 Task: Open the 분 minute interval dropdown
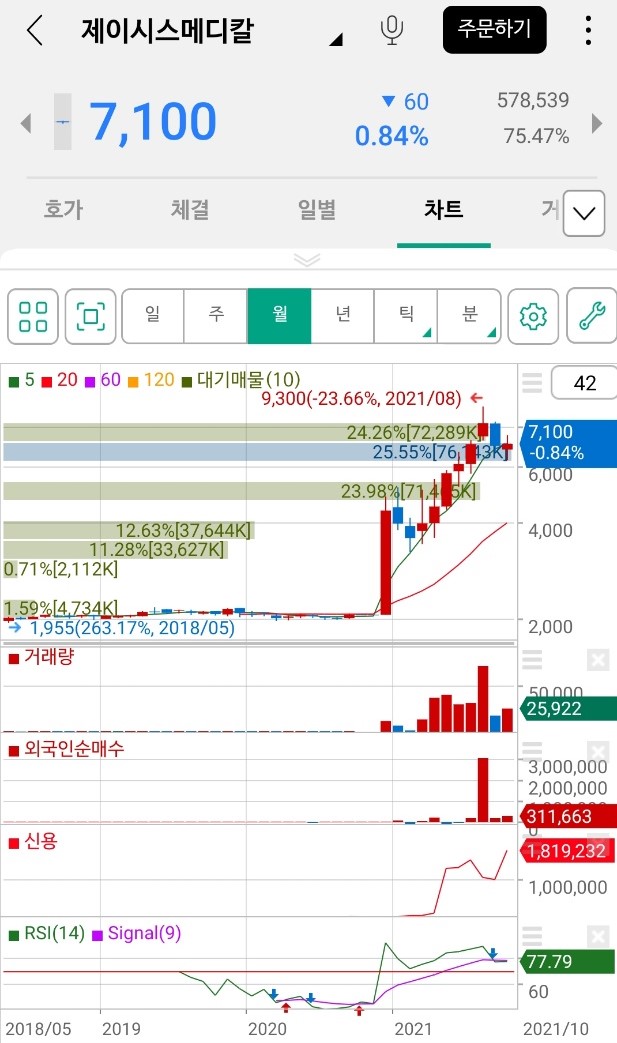(469, 317)
